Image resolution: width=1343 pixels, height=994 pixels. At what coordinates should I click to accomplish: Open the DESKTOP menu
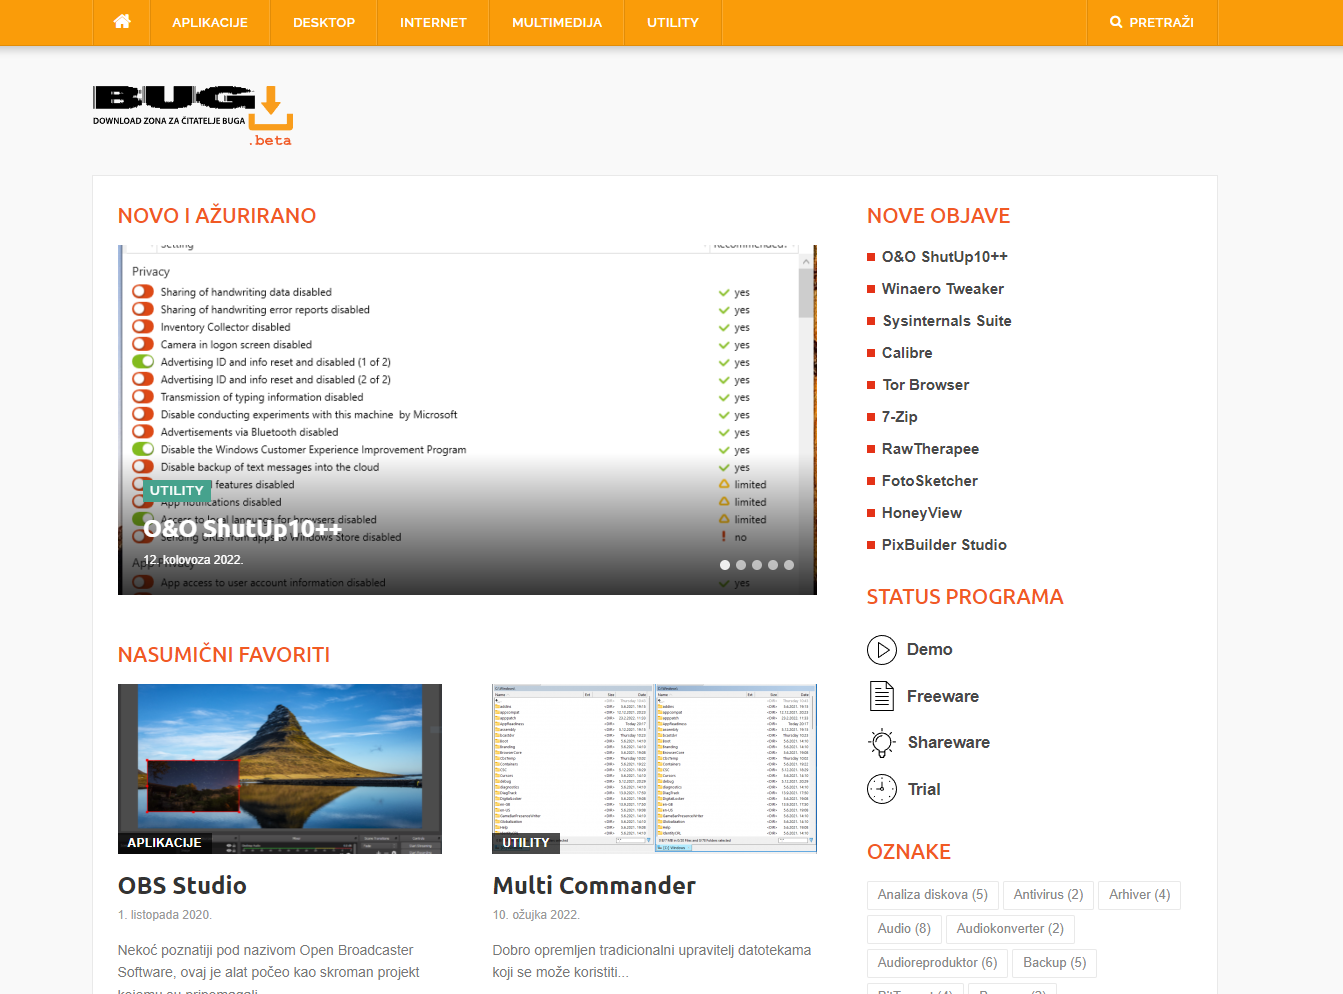click(324, 22)
